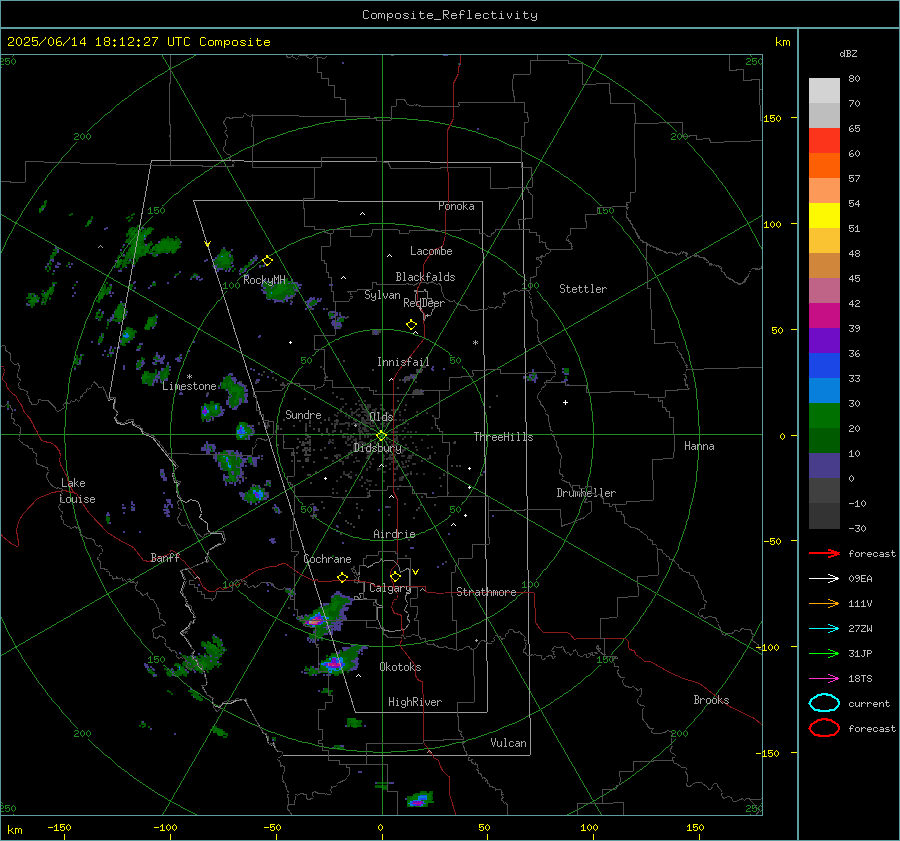
Task: Click the yellow radar-center diamond at Didsbury
Action: coord(381,436)
